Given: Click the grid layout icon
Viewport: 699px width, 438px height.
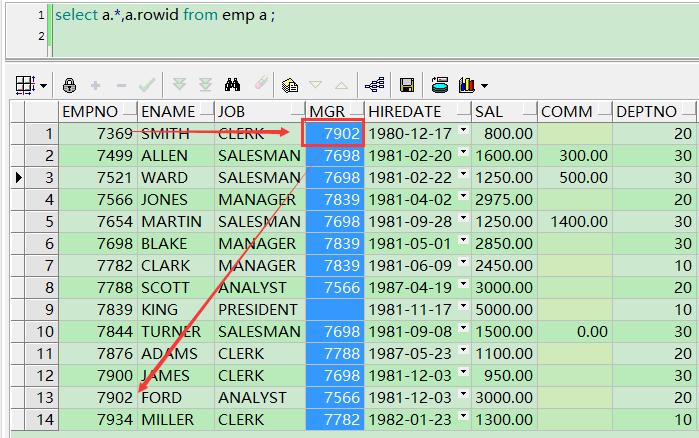Looking at the screenshot, I should [x=25, y=85].
